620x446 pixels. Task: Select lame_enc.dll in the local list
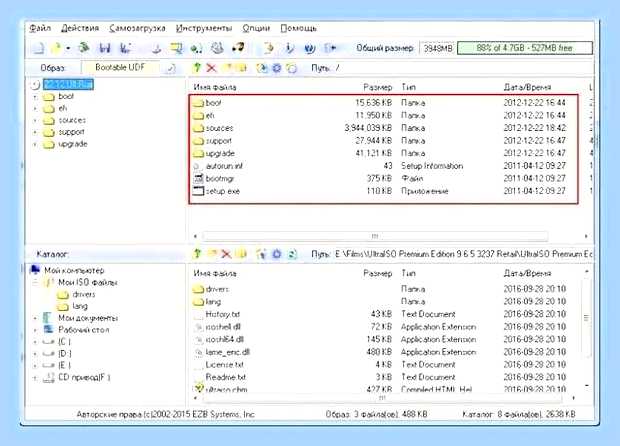coord(227,352)
